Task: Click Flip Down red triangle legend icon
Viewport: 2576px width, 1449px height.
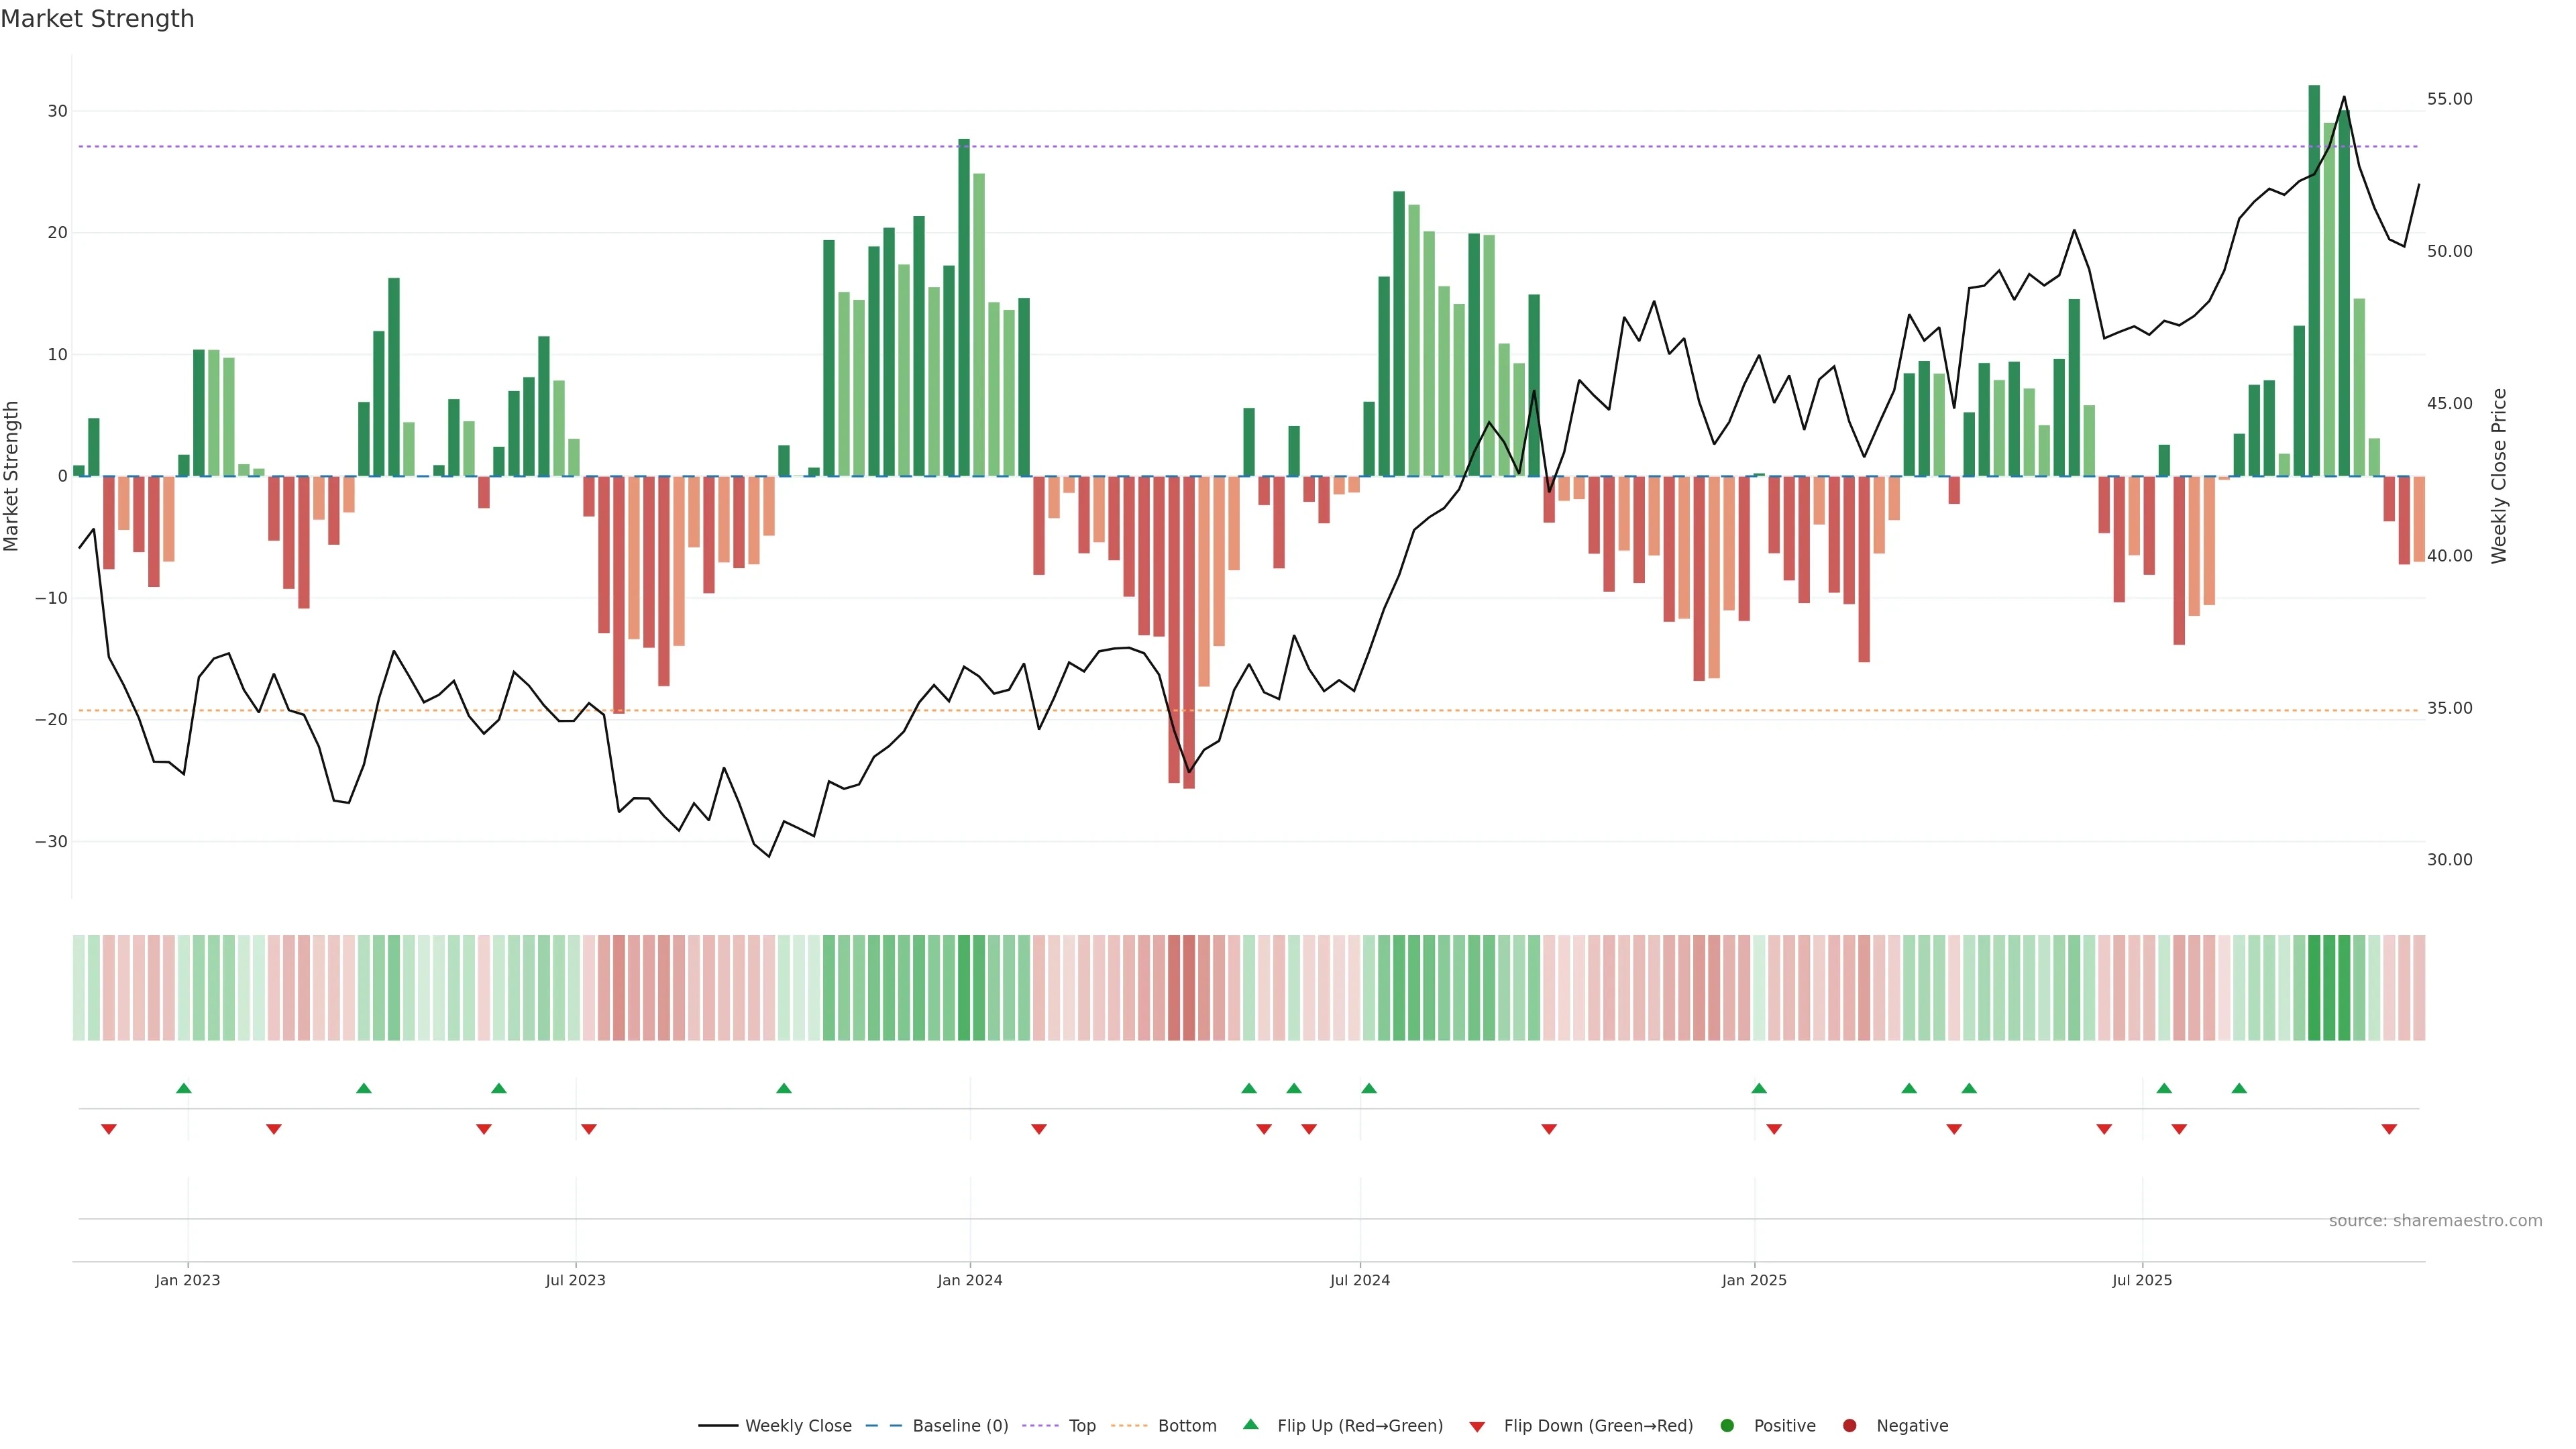Action: (x=1477, y=1427)
